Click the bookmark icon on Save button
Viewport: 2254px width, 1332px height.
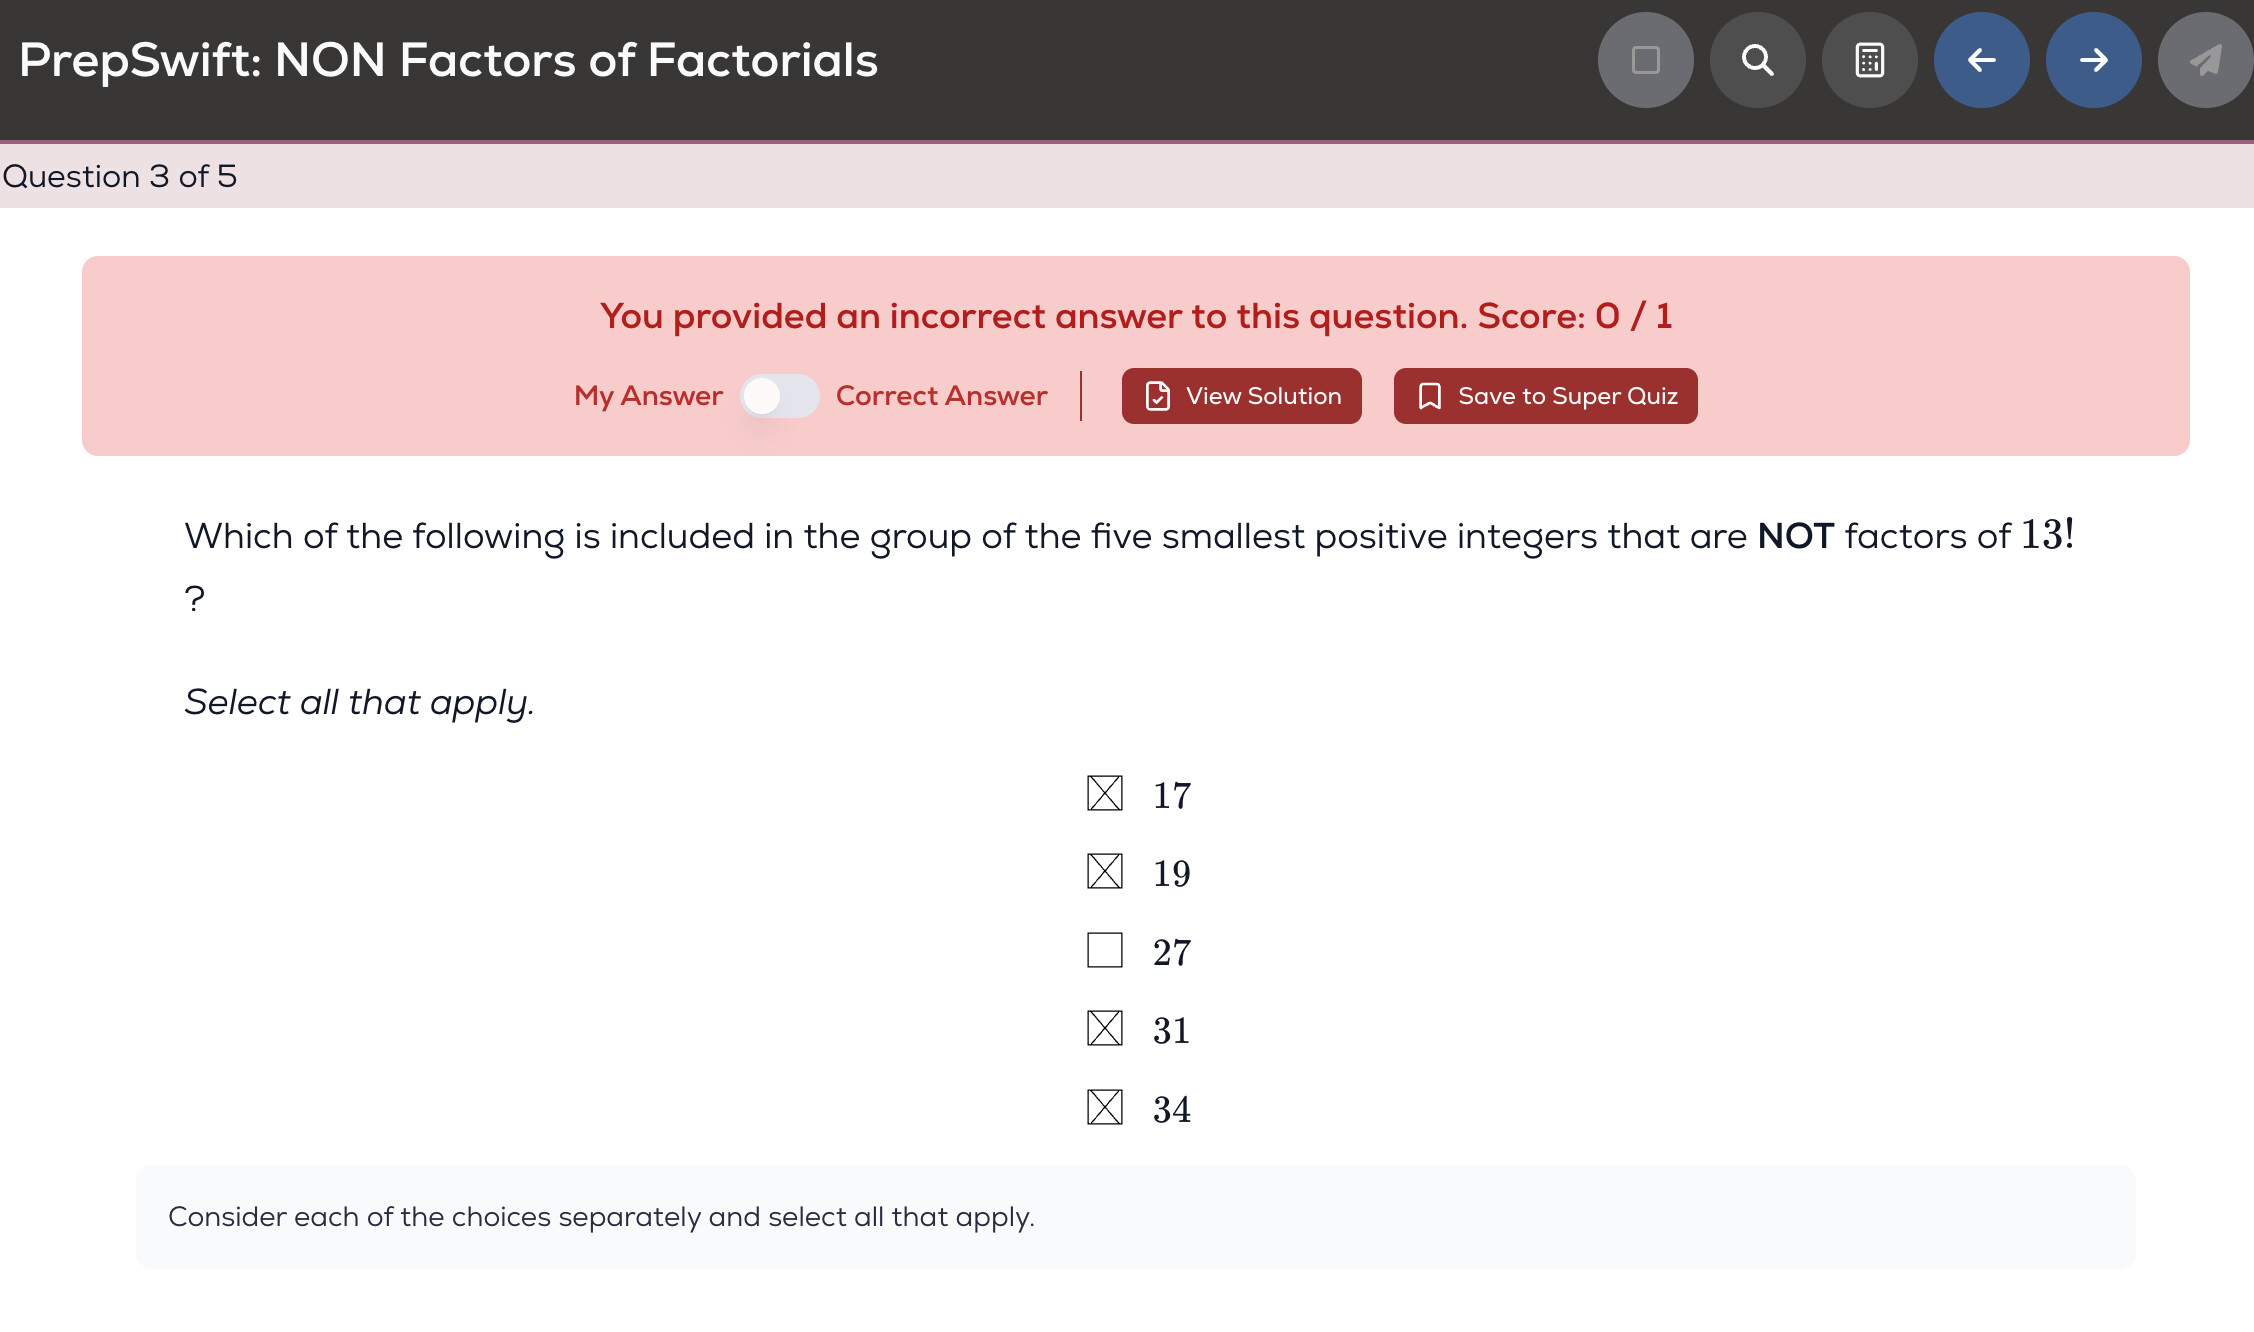[x=1430, y=396]
